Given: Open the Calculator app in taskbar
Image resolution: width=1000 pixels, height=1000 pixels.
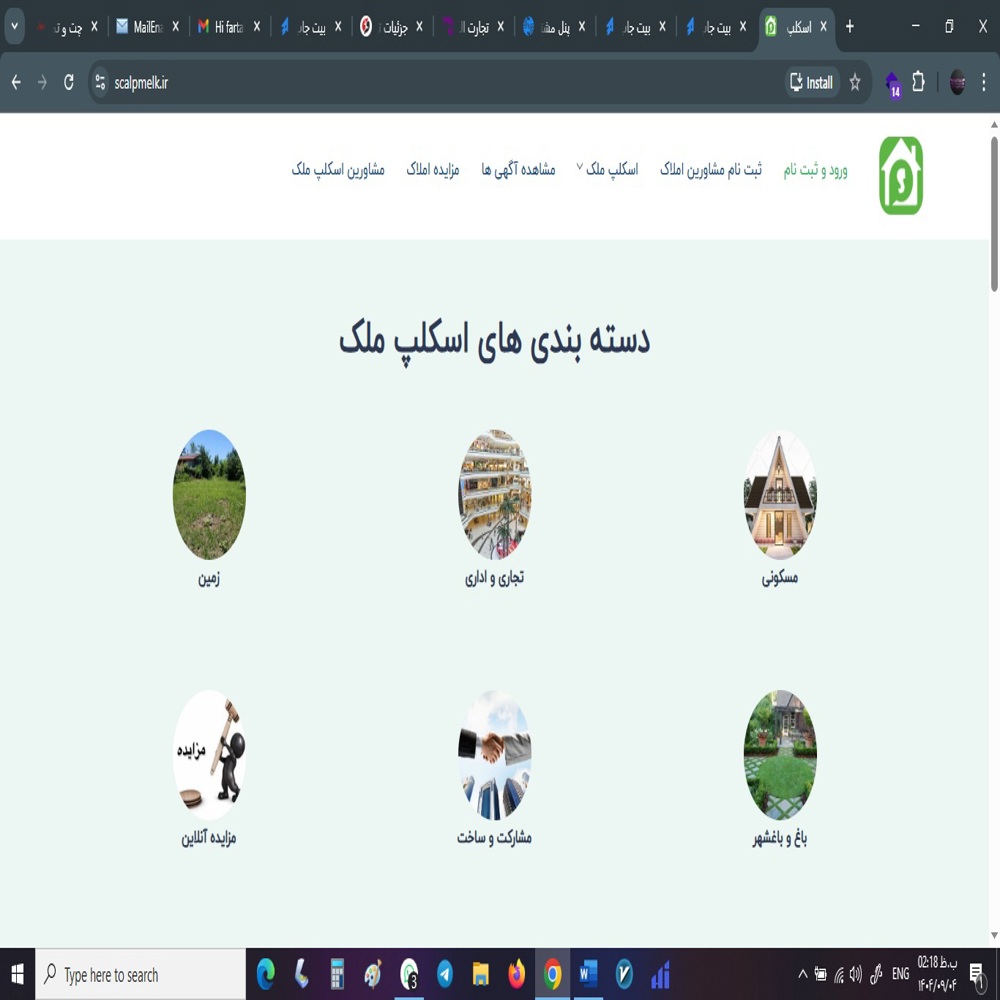Looking at the screenshot, I should pyautogui.click(x=337, y=974).
